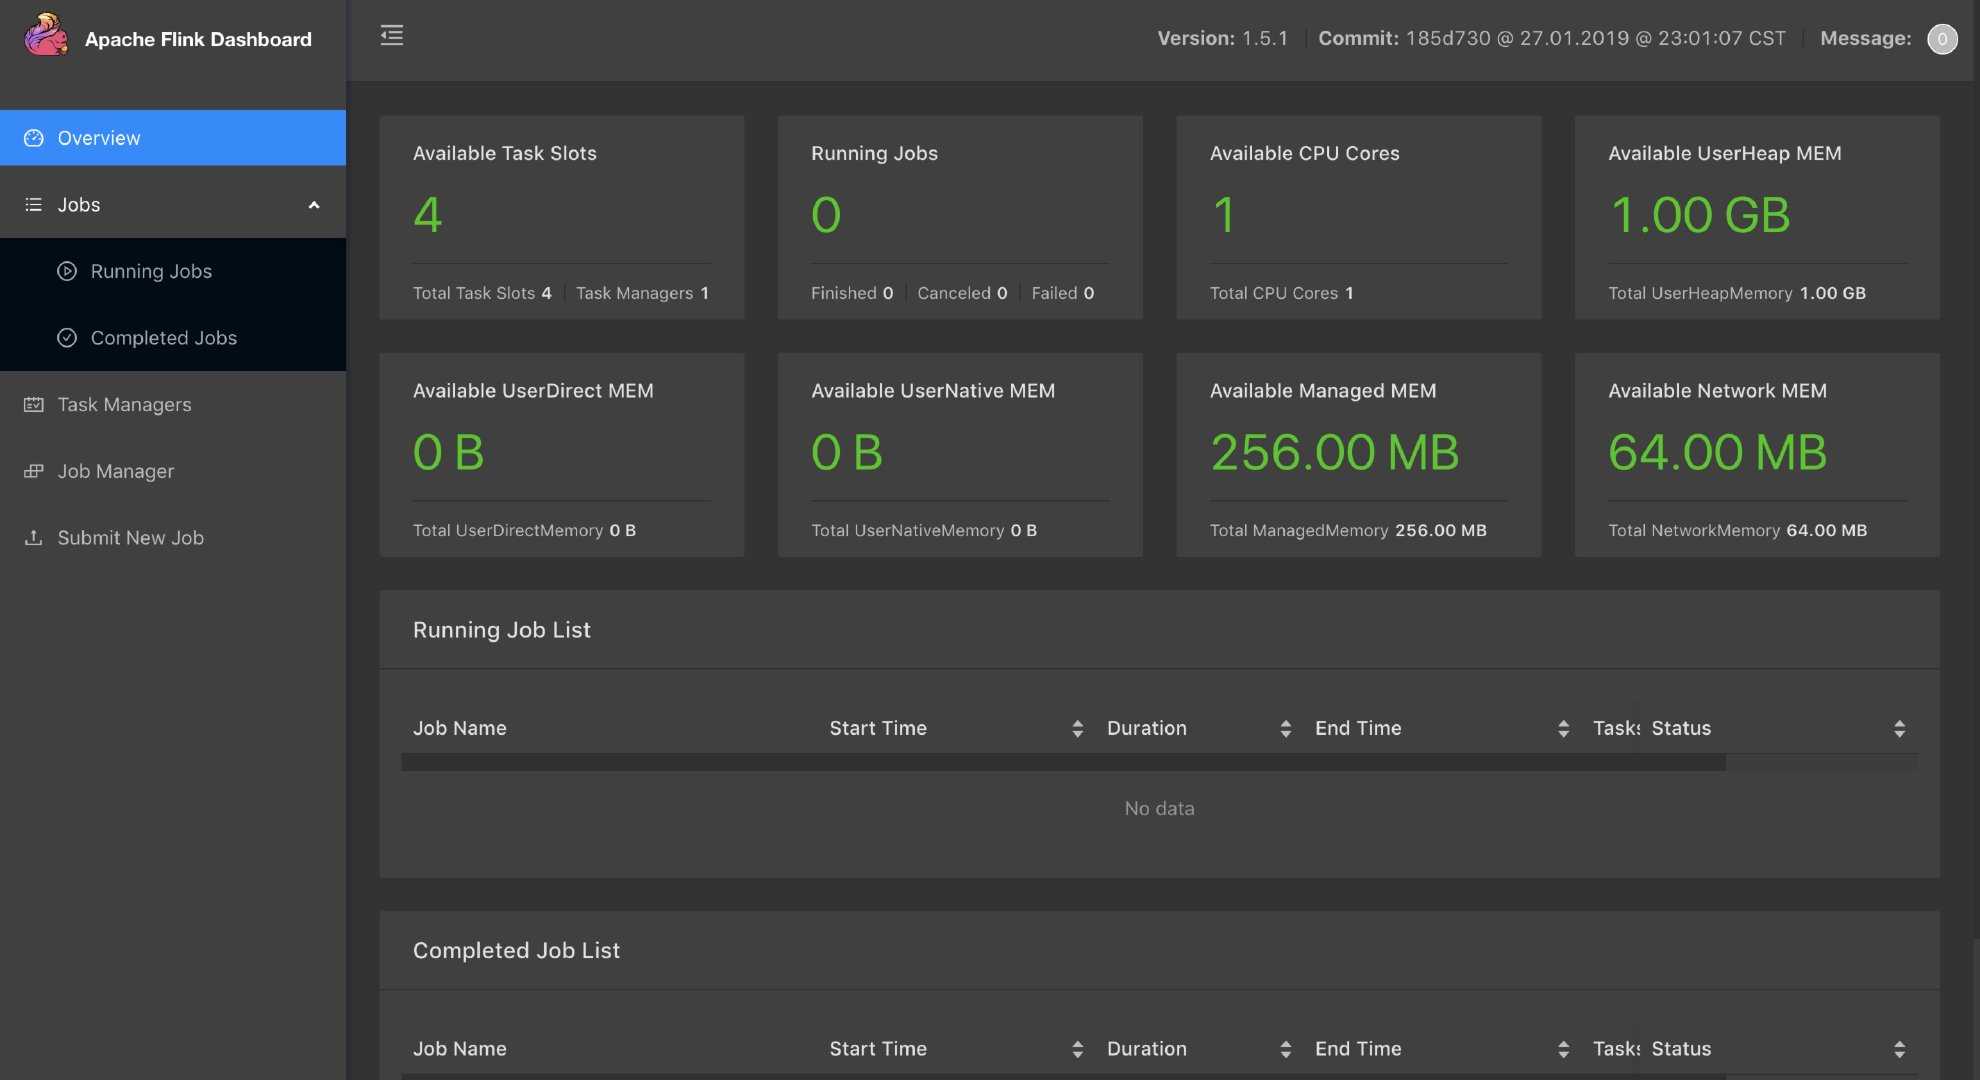The image size is (1980, 1080).
Task: Click the Message label in header
Action: pos(1866,38)
